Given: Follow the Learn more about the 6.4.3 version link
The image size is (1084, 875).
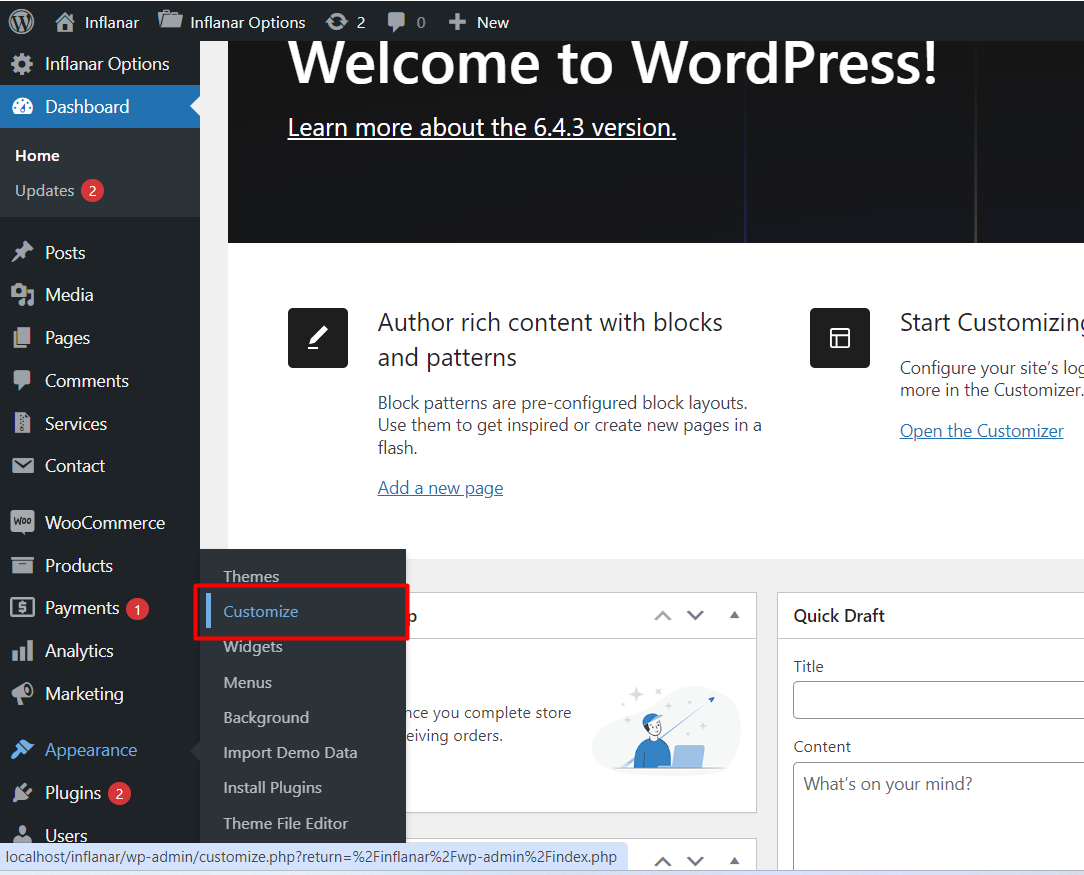Looking at the screenshot, I should click(482, 127).
